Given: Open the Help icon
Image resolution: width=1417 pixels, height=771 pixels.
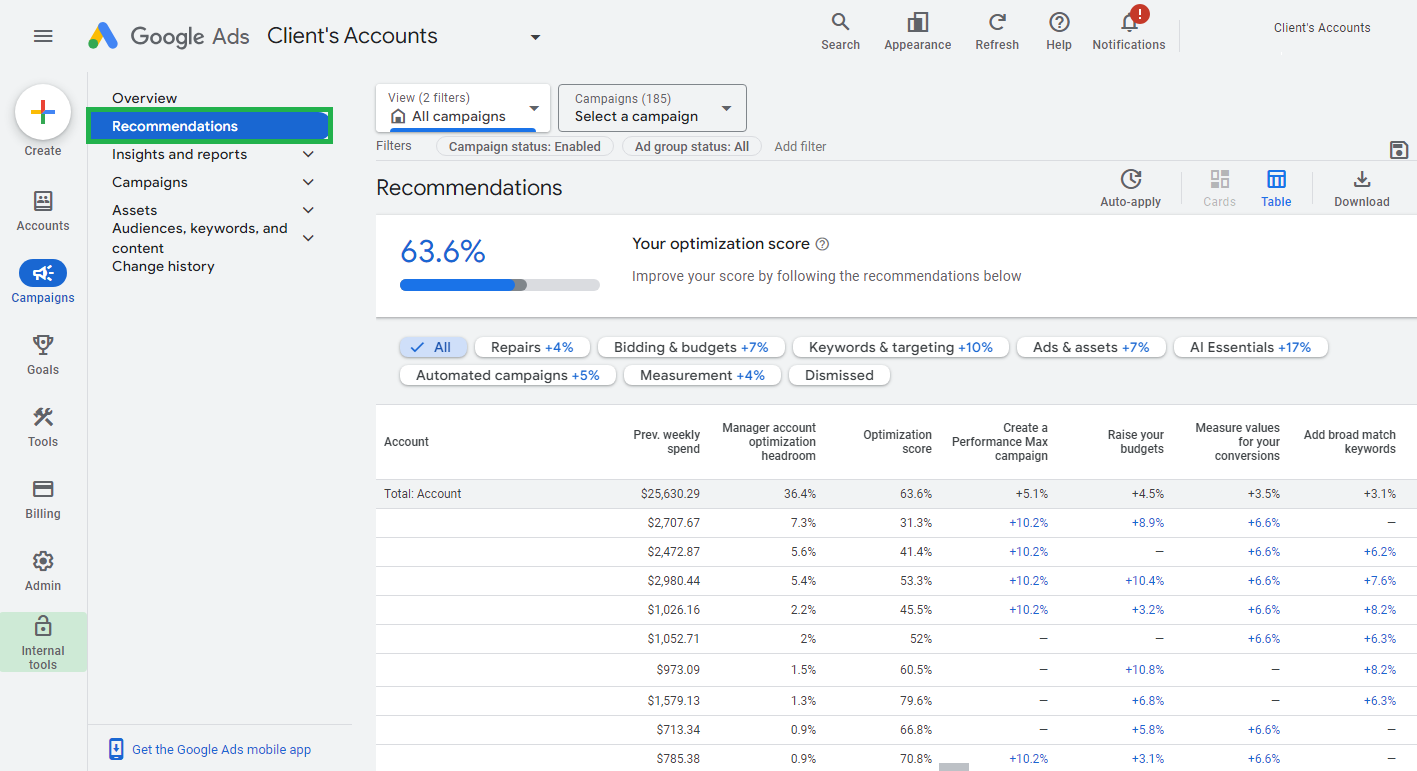Looking at the screenshot, I should coord(1059,32).
